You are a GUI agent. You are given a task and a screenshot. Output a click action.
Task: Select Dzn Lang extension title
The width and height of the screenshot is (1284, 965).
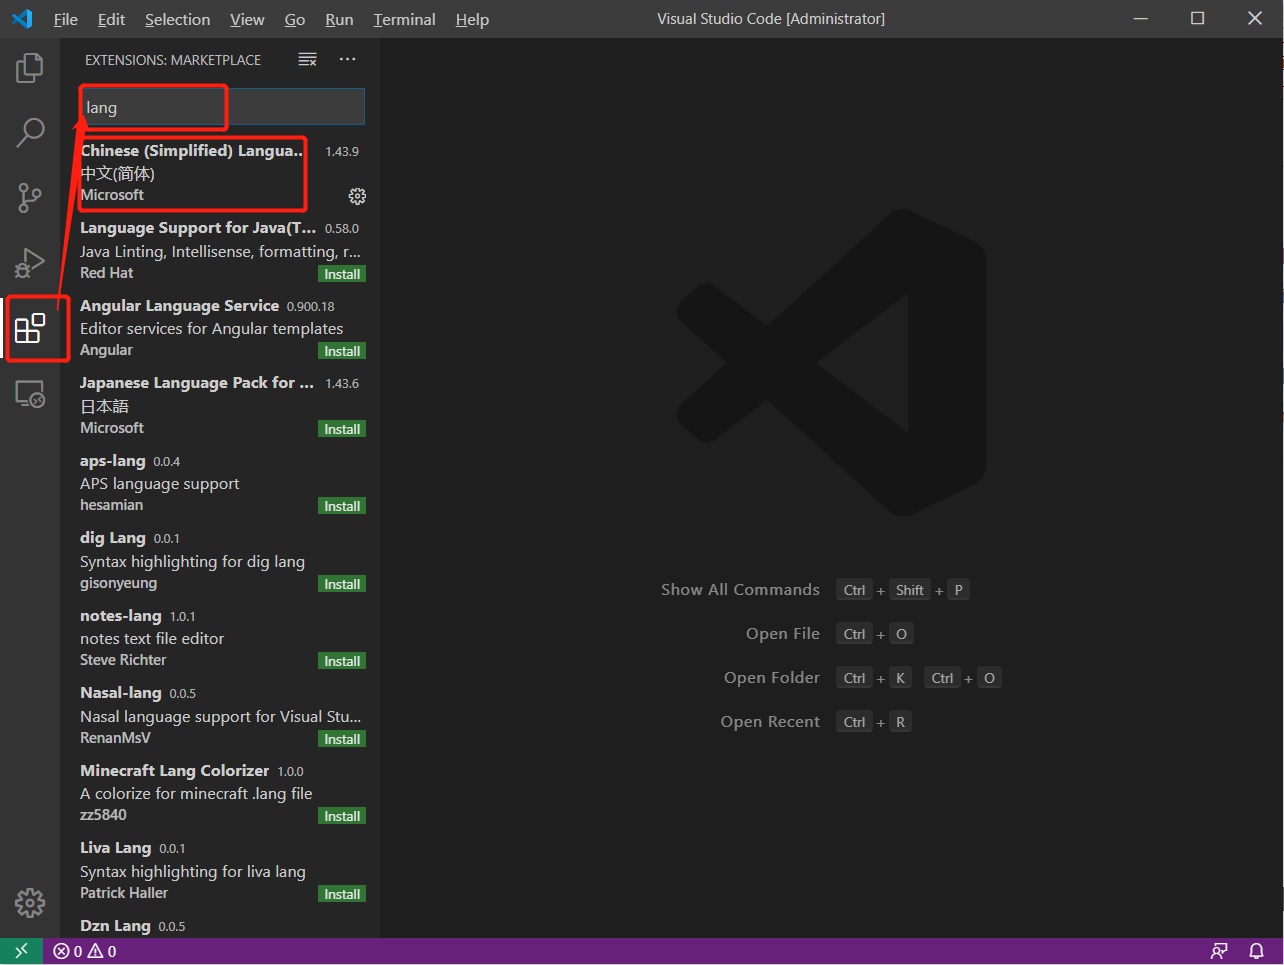[x=115, y=926]
